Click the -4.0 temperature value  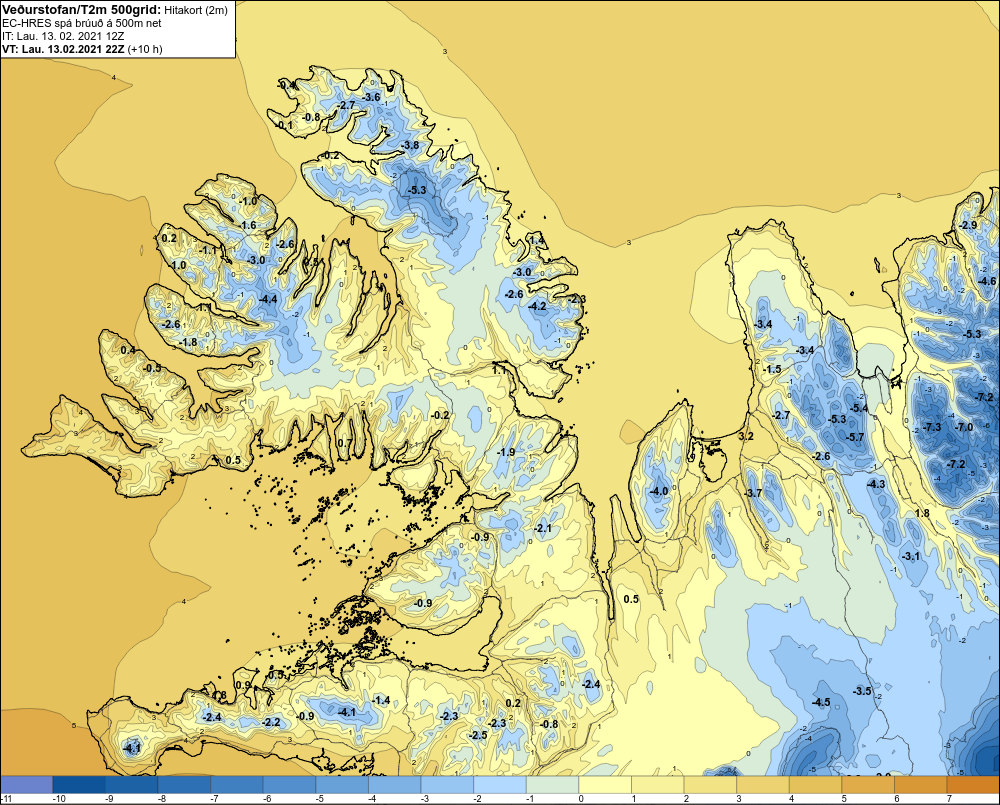[x=659, y=491]
